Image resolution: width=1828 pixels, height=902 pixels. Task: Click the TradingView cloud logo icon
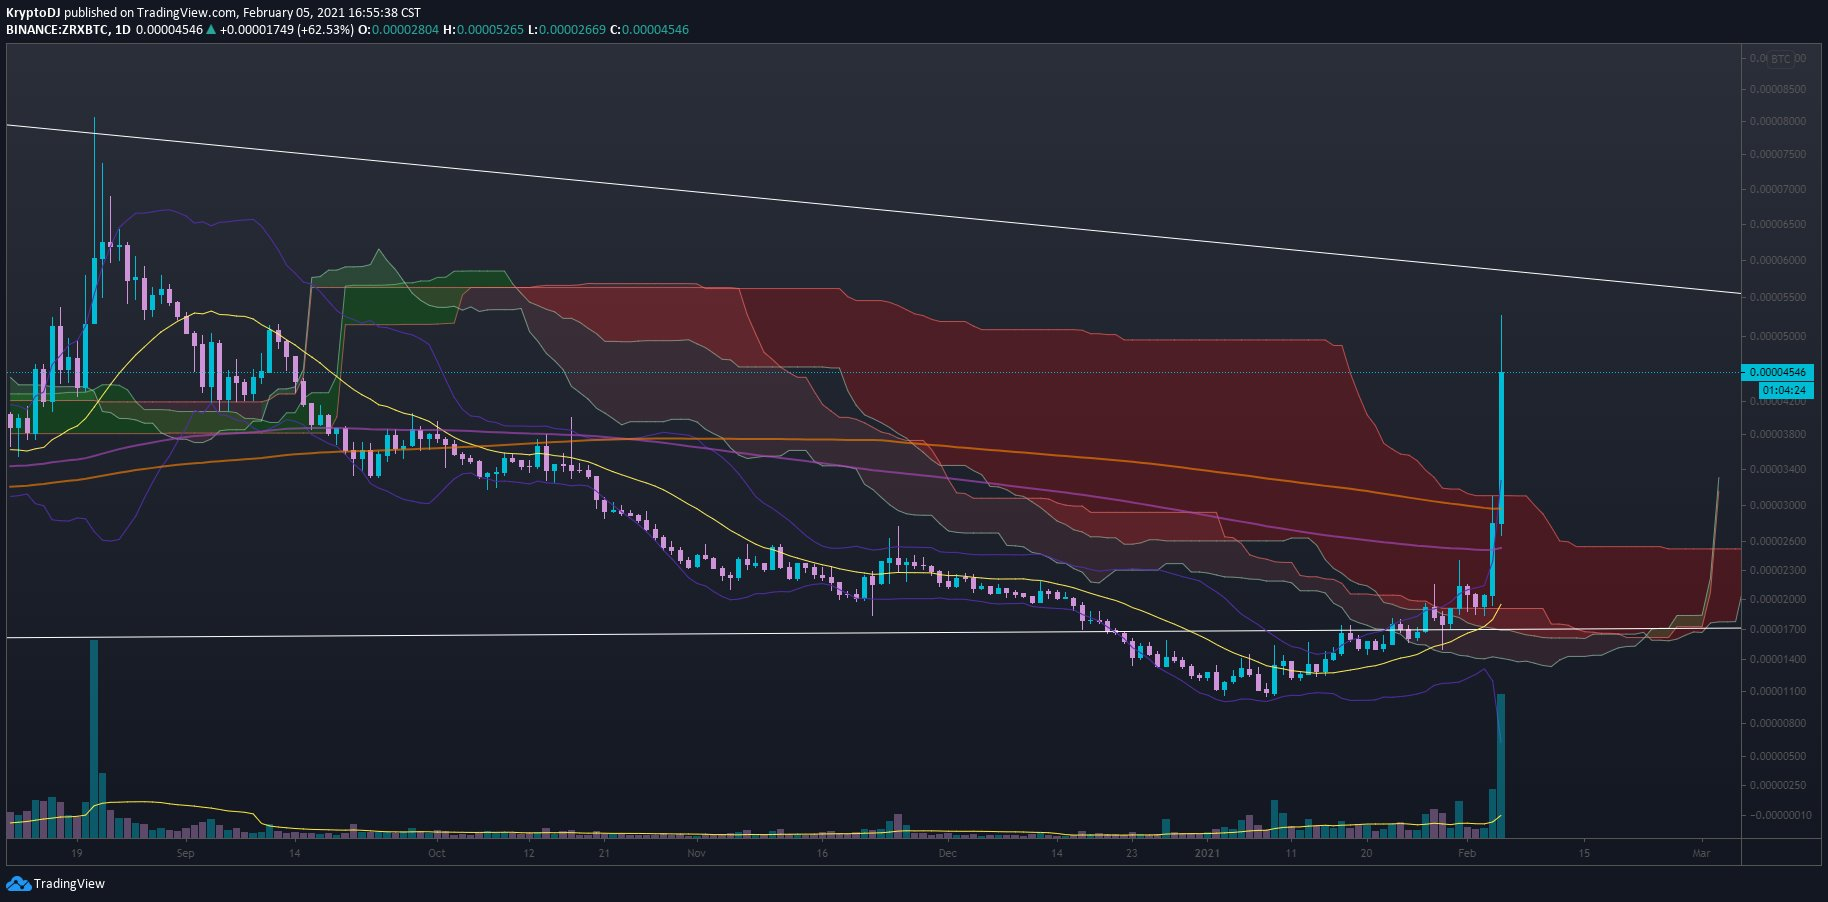point(18,883)
